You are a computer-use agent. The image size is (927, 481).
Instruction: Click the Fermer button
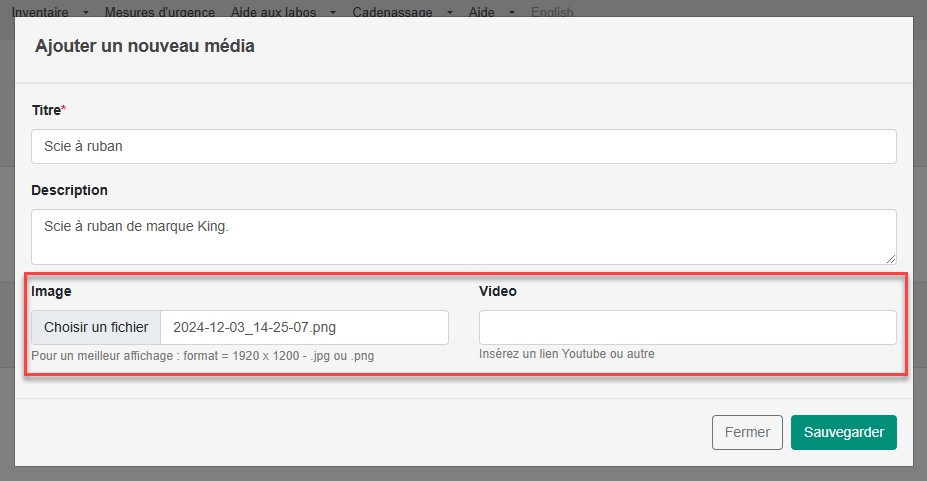point(747,432)
